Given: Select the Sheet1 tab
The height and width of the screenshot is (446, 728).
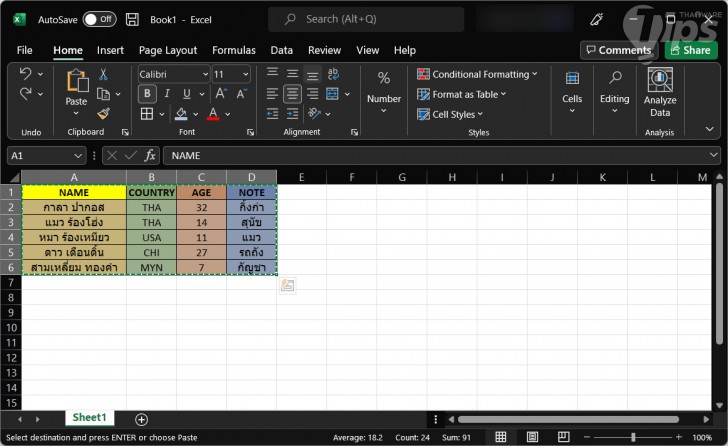Looking at the screenshot, I should click(89, 417).
